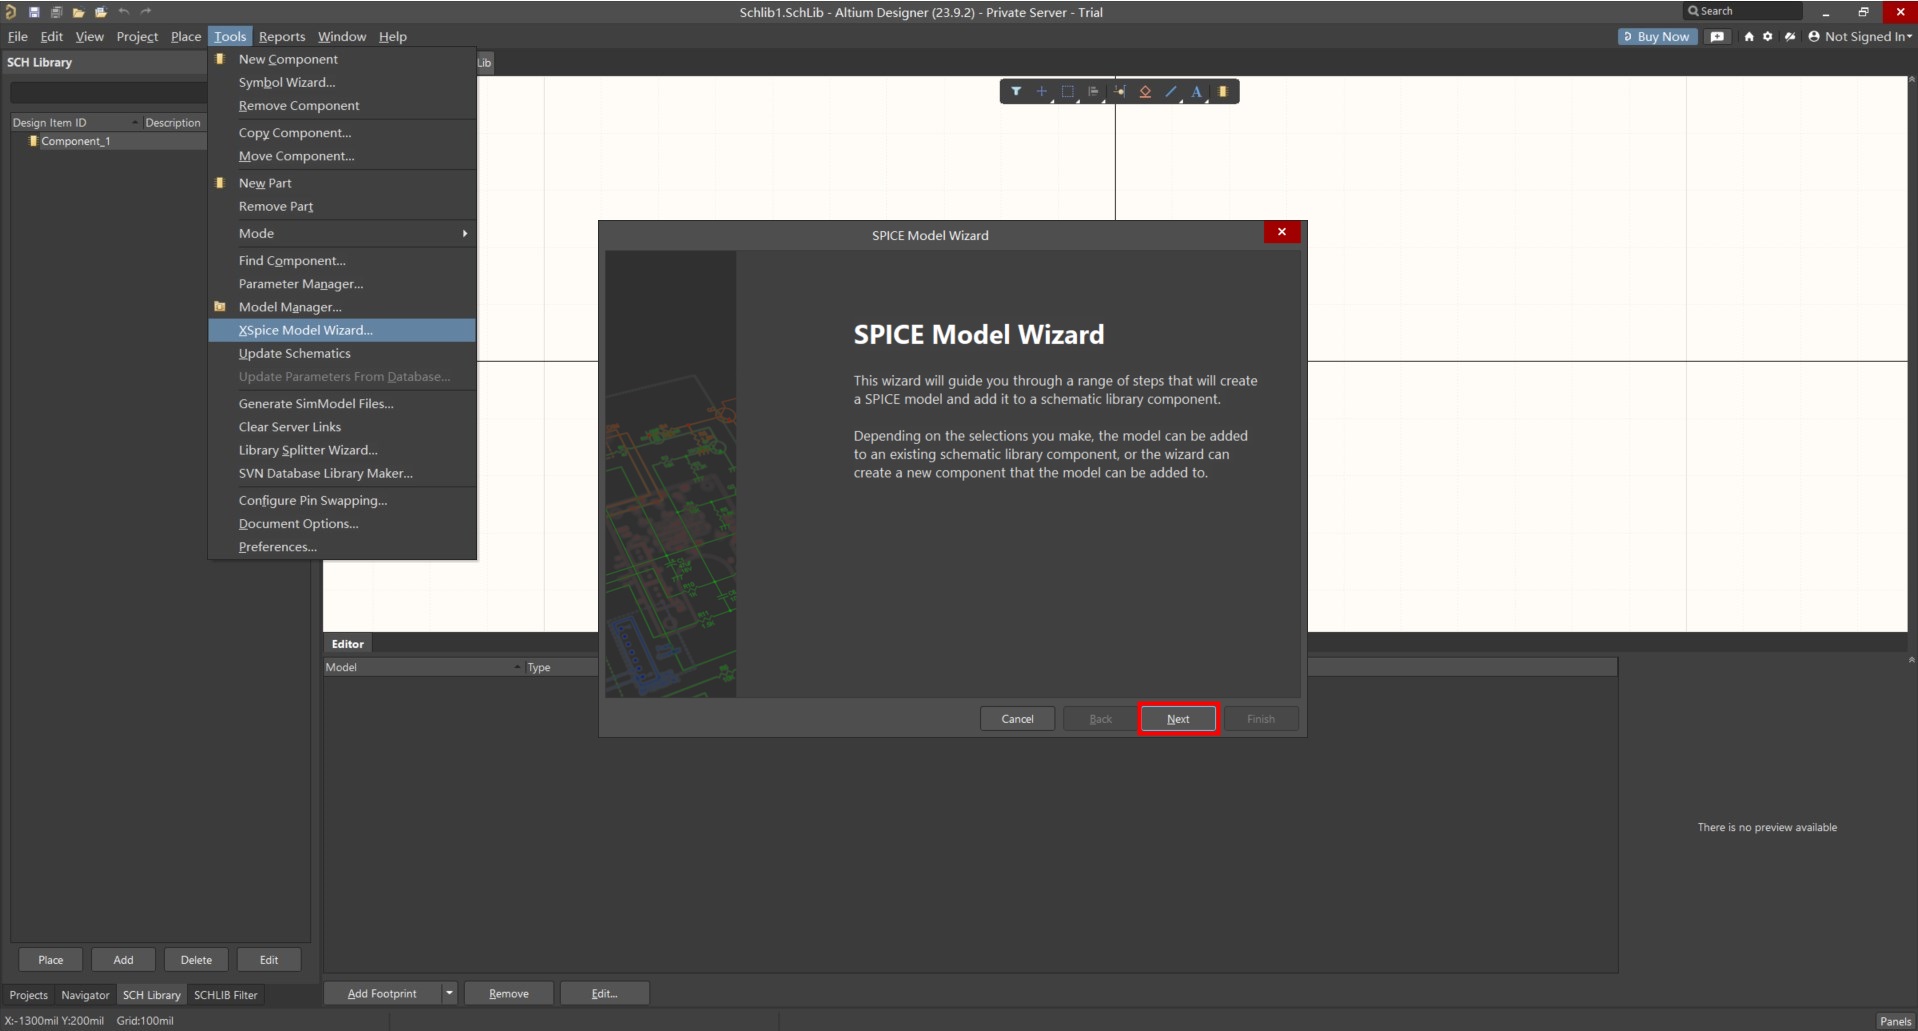Click Next in SPICE Model Wizard
This screenshot has width=1918, height=1031.
point(1178,719)
